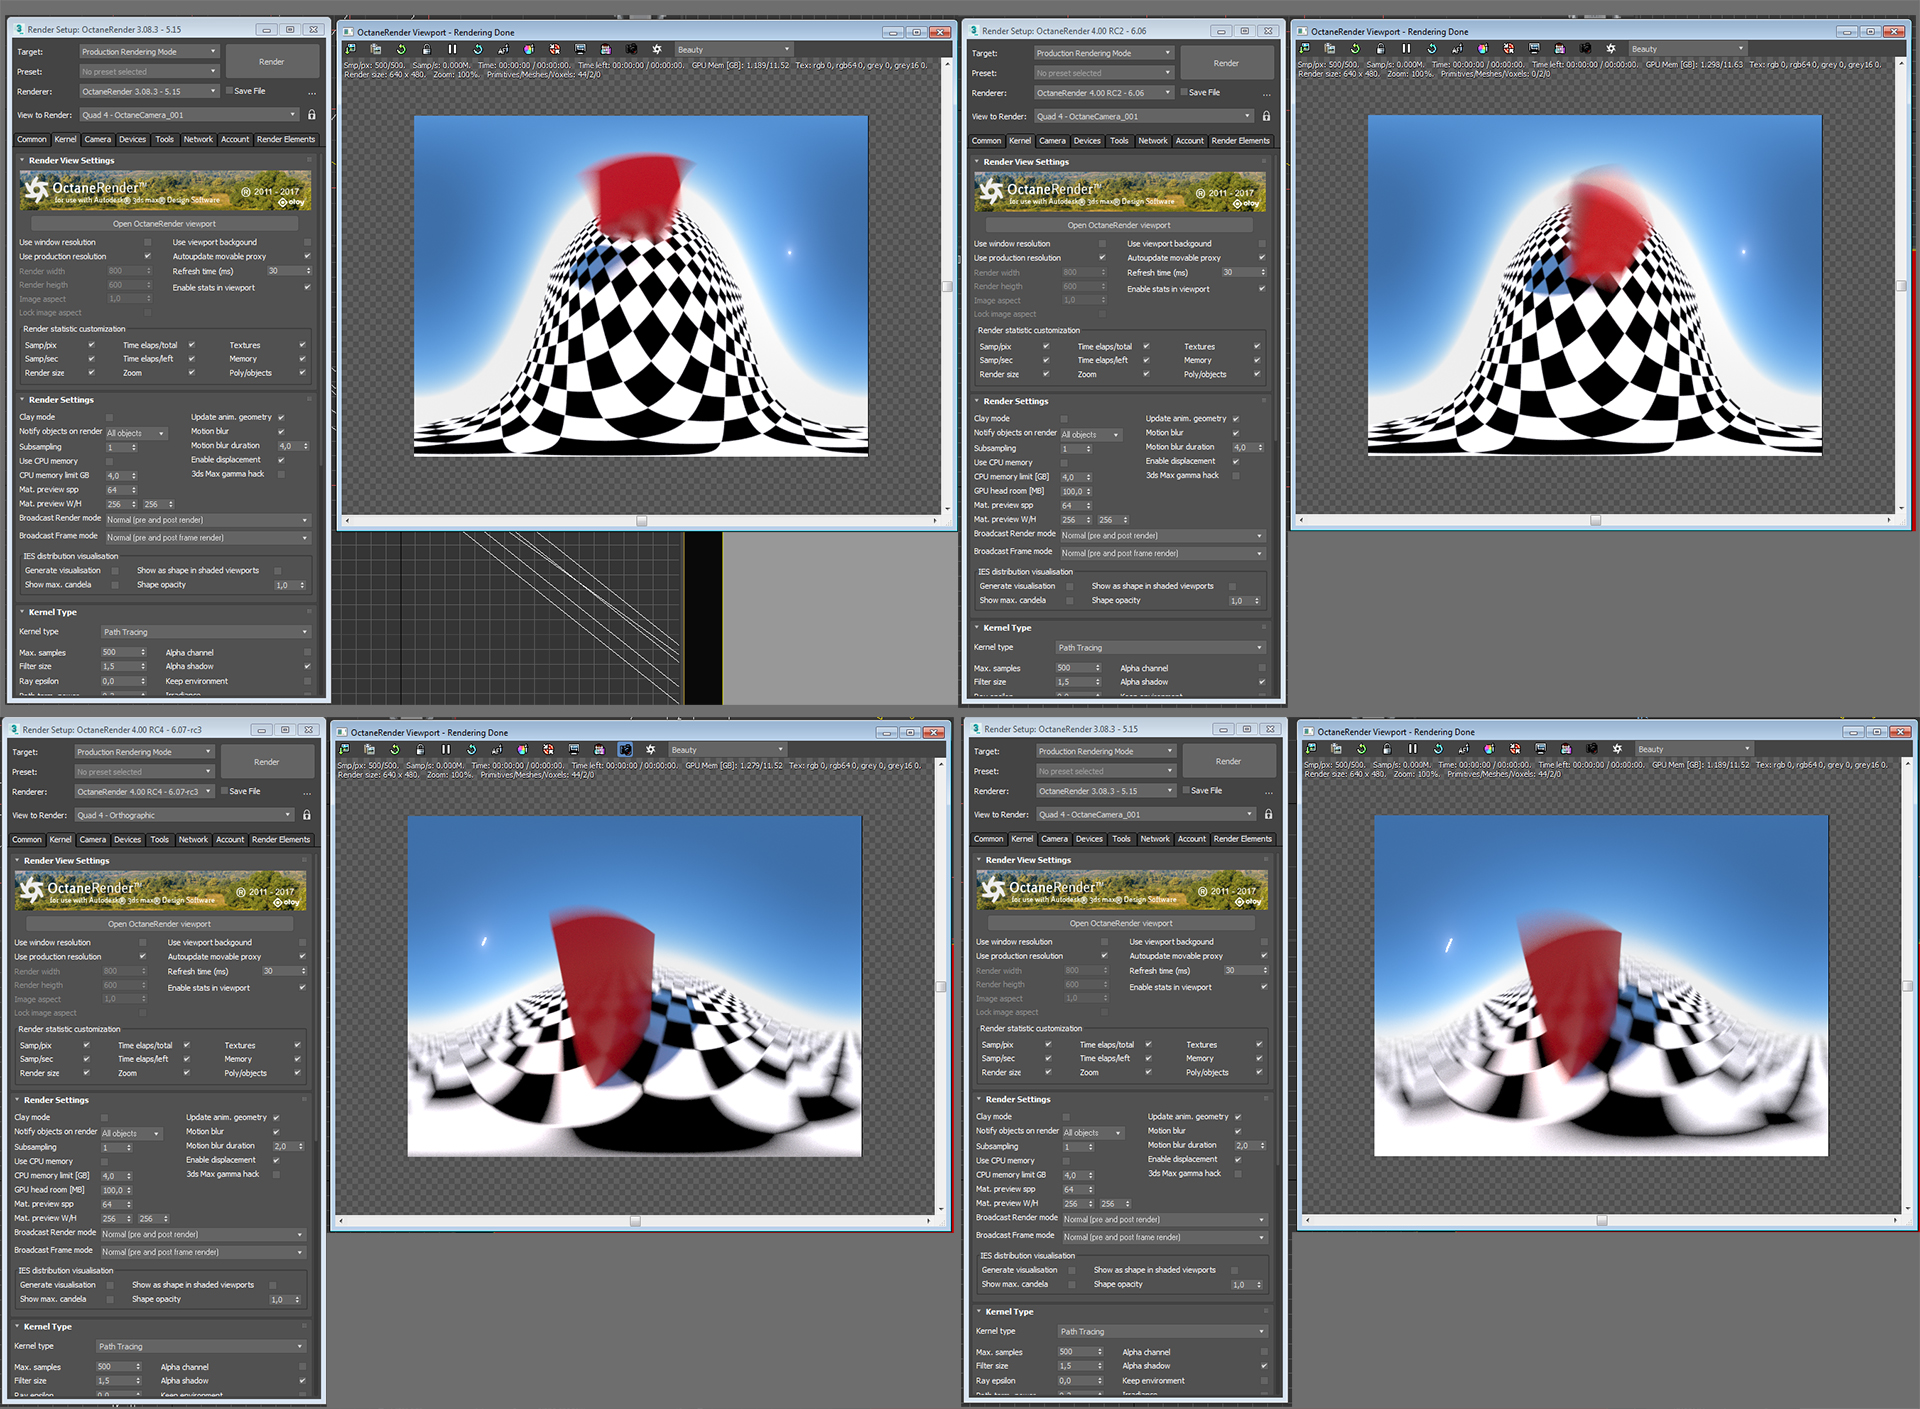Viewport: 1920px width, 1409px height.
Task: Open the 'Quad 4 - Orthographic' View to Render dropdown
Action: click(184, 815)
